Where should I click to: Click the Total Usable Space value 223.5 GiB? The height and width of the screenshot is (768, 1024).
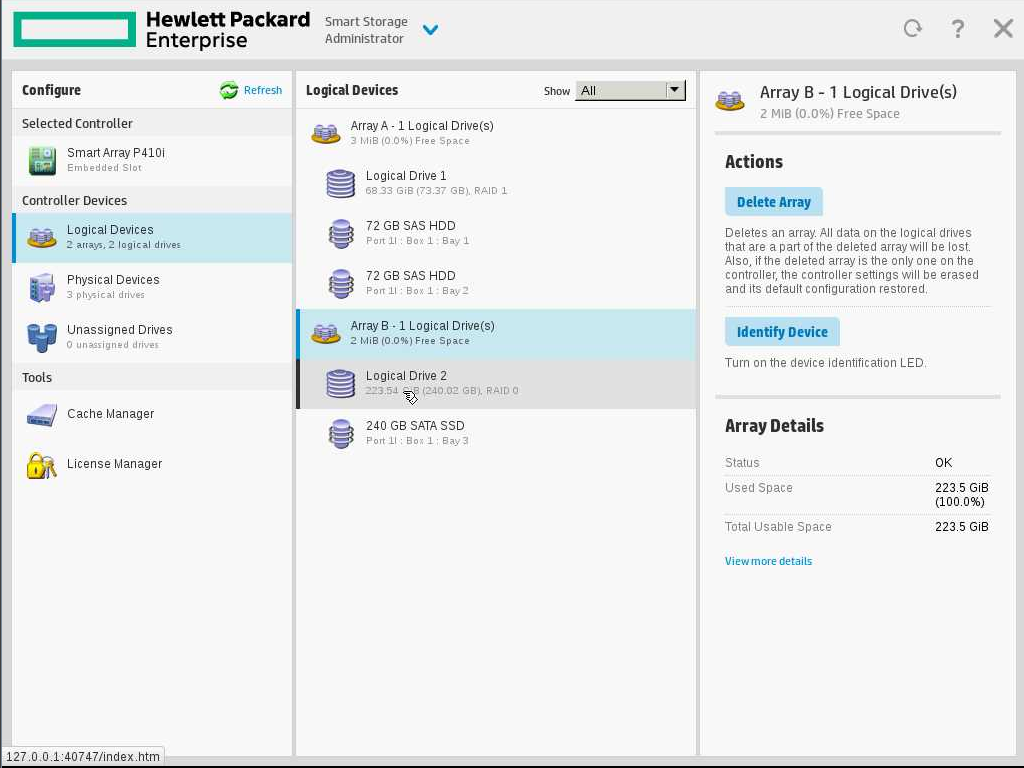point(962,527)
